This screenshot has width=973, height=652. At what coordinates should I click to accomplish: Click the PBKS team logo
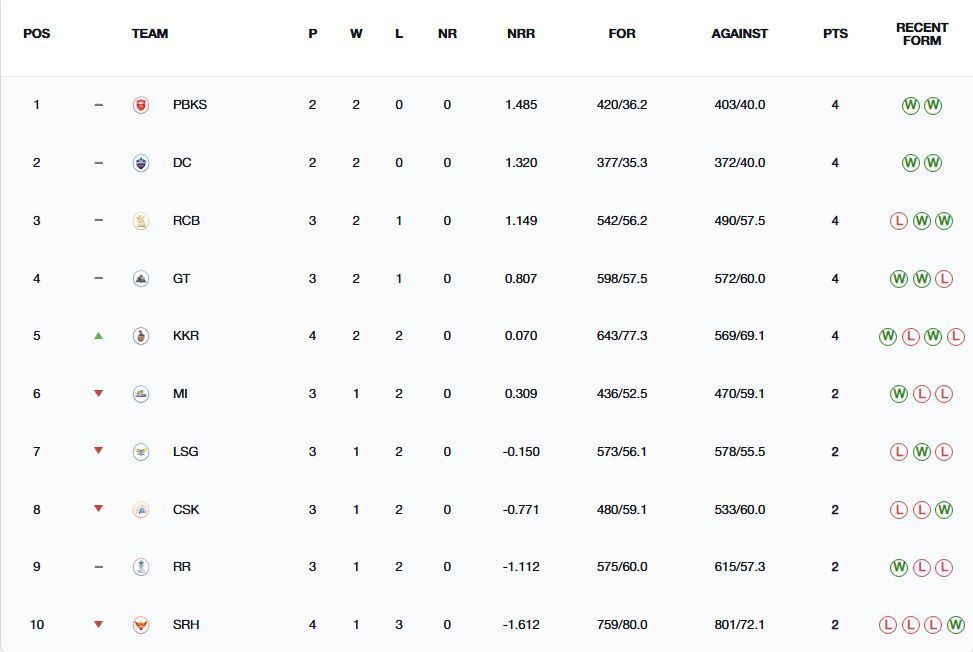(x=141, y=105)
